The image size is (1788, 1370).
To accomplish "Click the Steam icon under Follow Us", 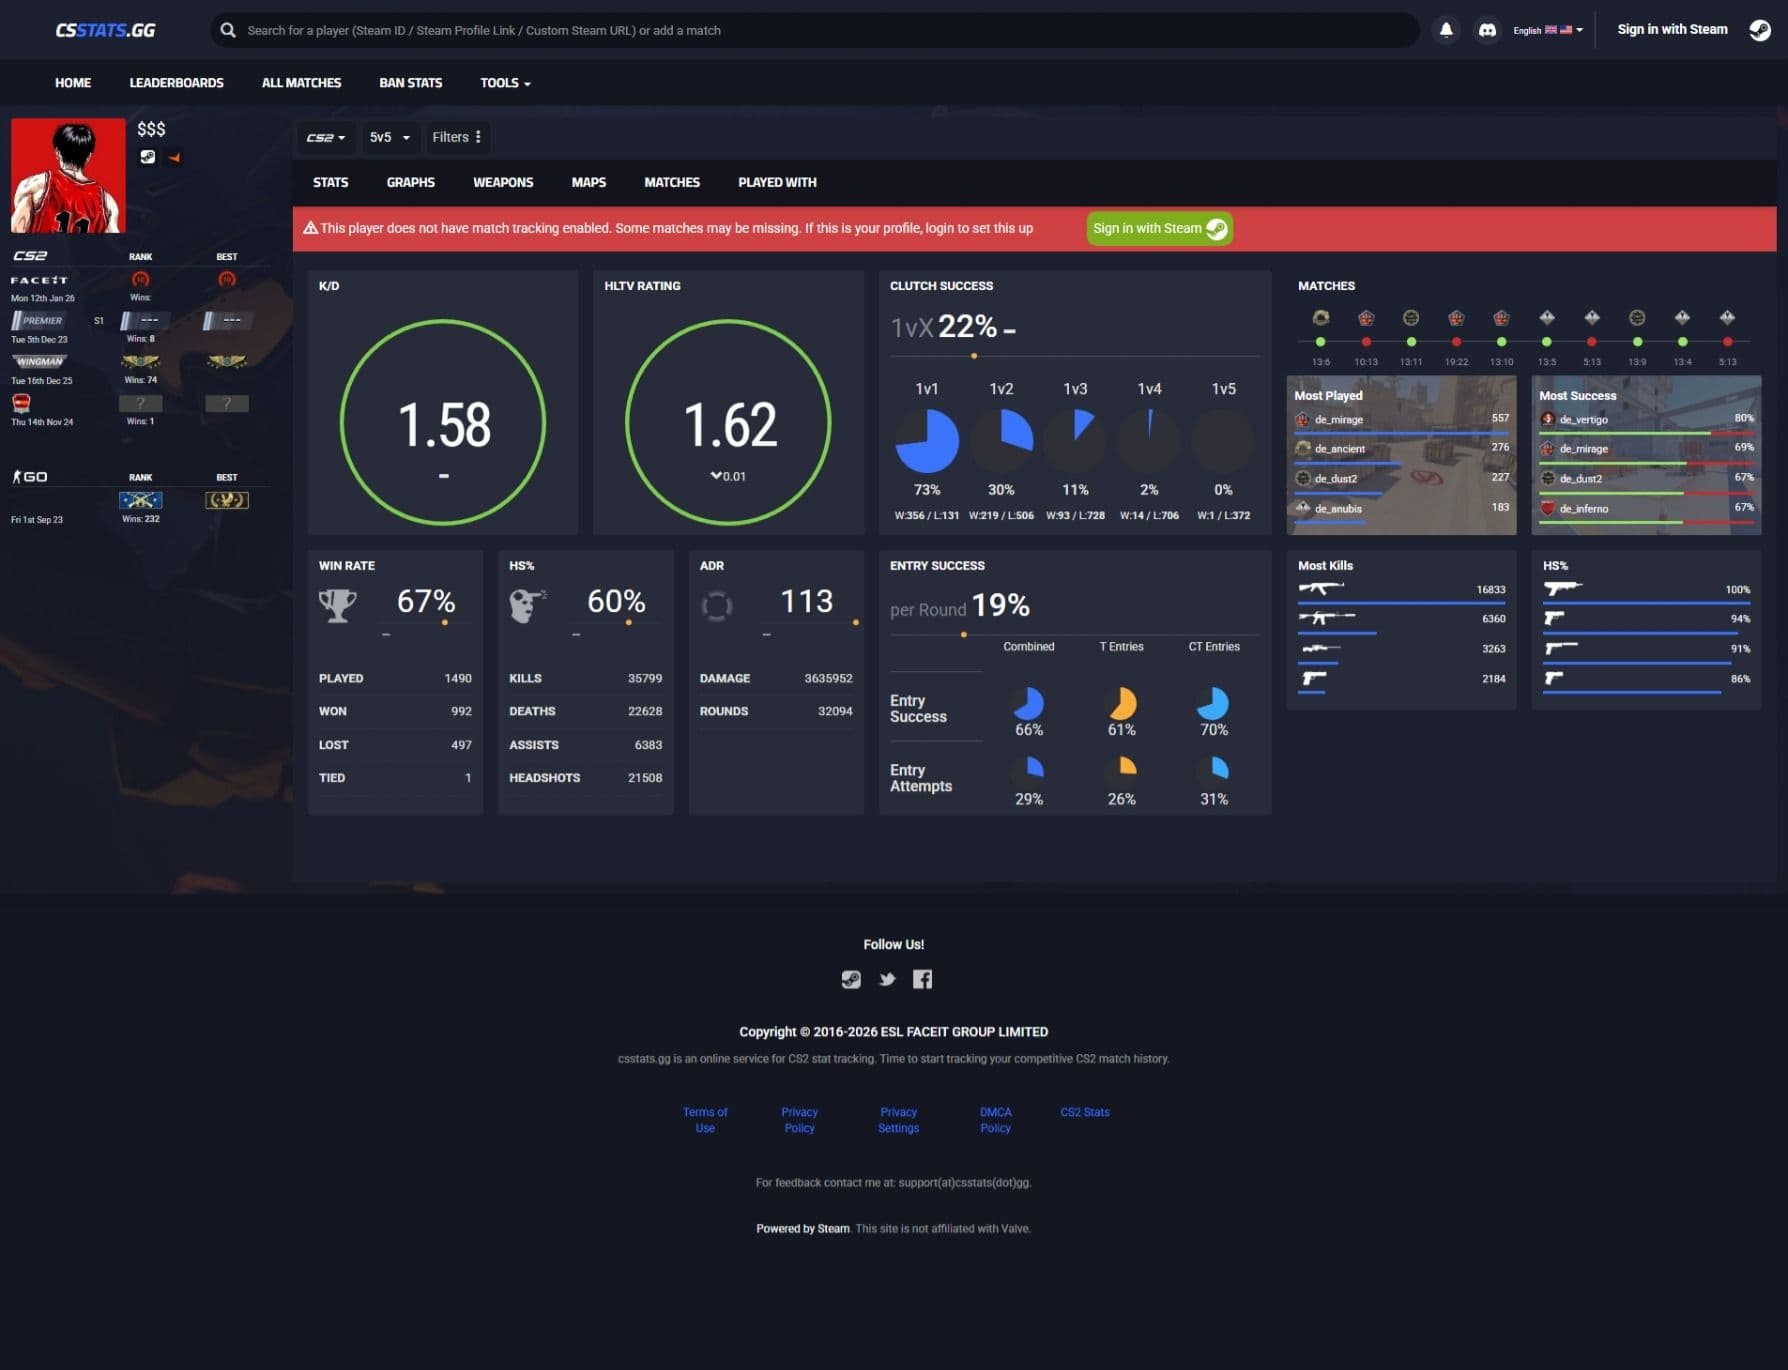I will (851, 979).
